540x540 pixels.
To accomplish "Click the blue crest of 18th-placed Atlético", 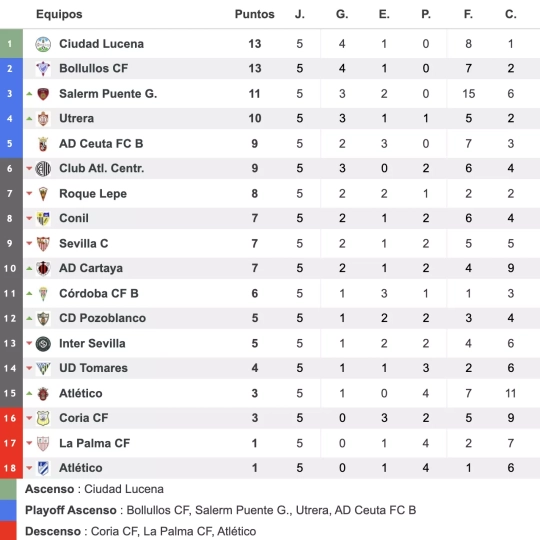I will [x=43, y=468].
